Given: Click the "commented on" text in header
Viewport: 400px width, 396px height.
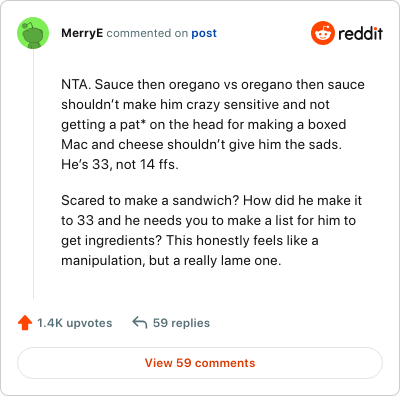Looking at the screenshot, I should 147,33.
